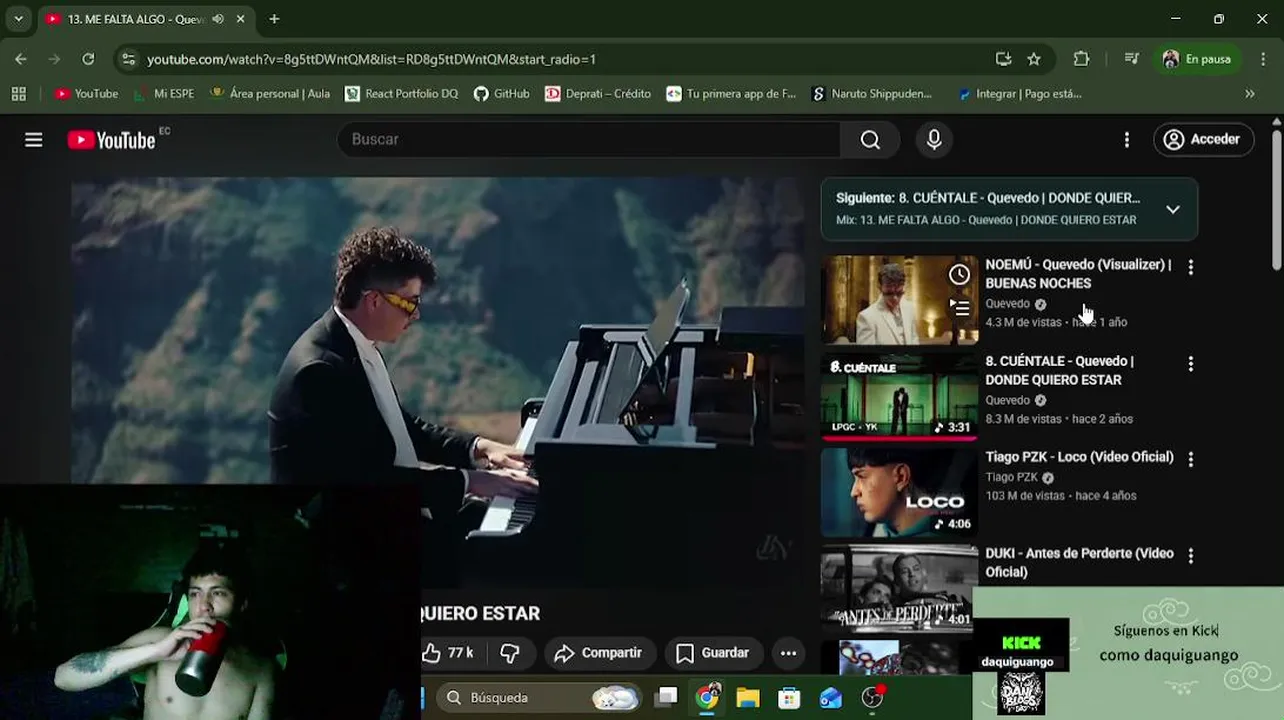Open a new browser tab

274,19
